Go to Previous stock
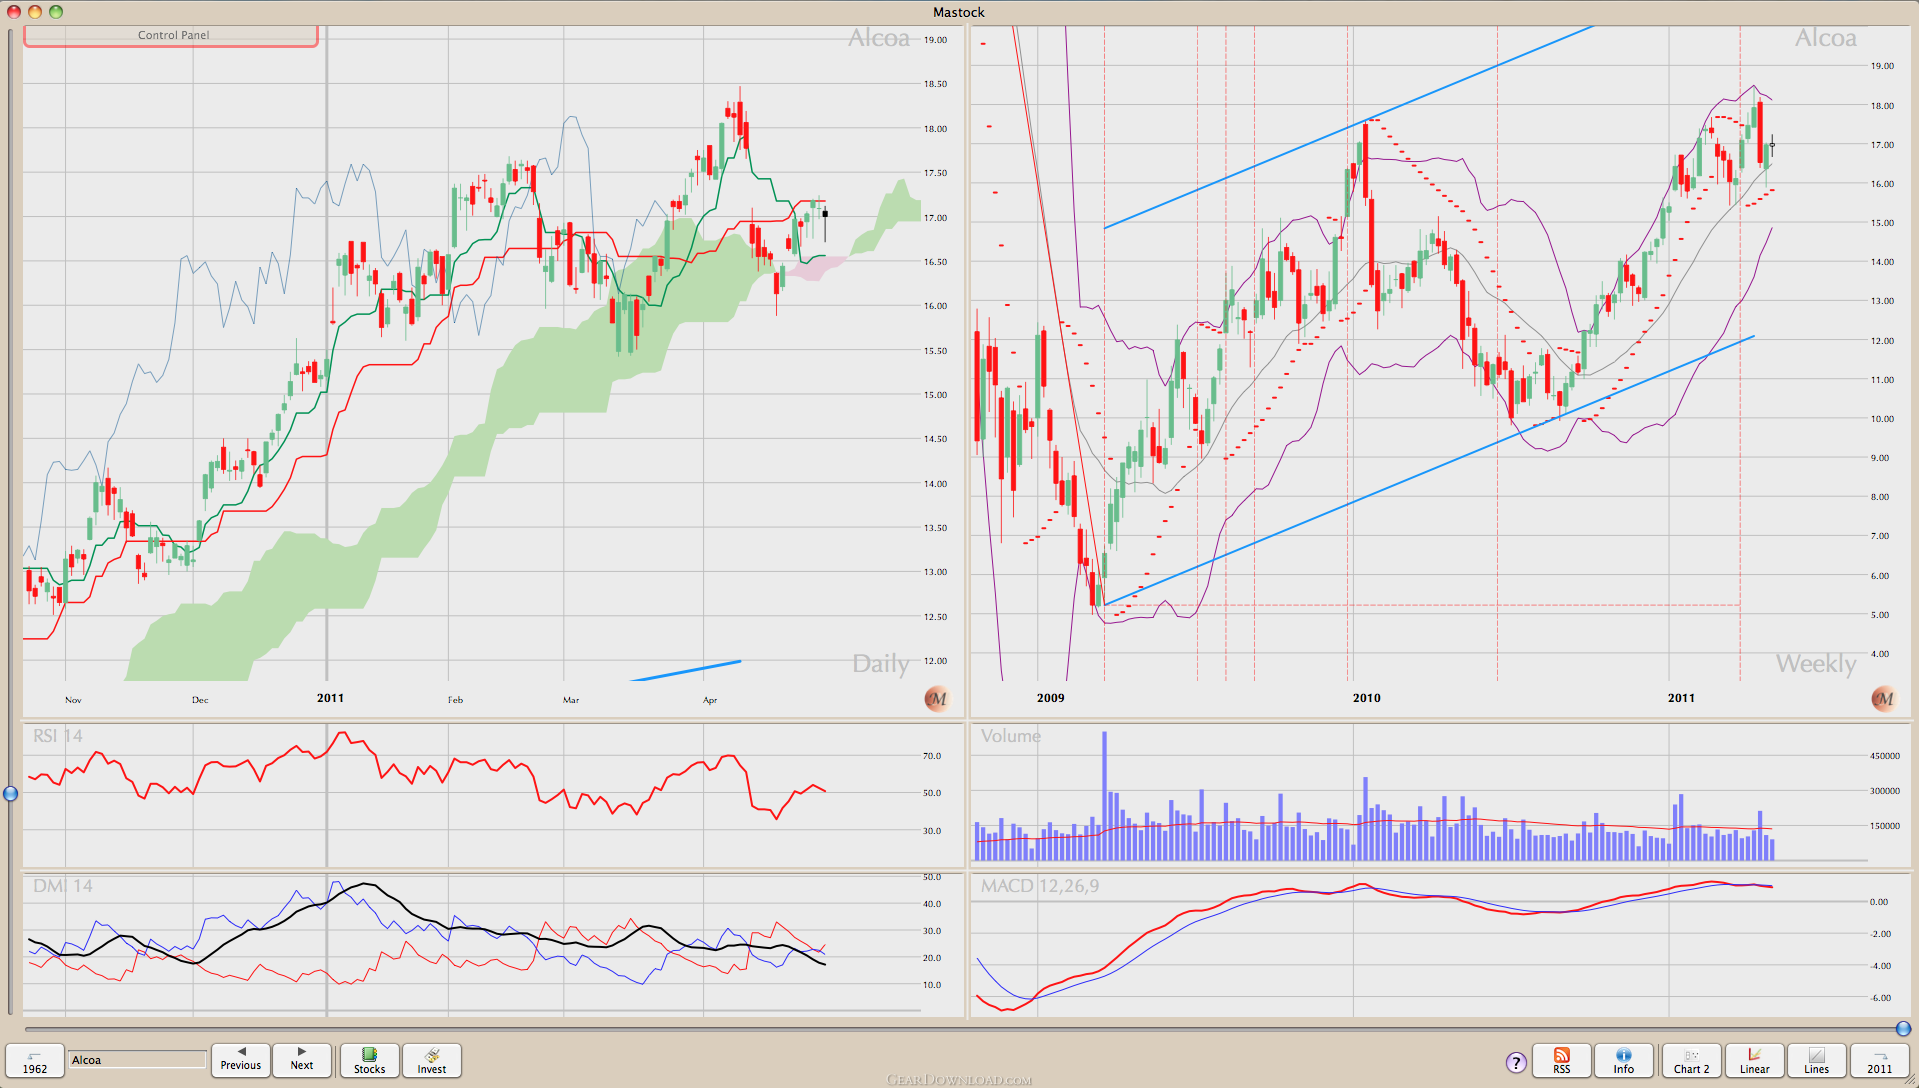The image size is (1919, 1088). click(x=241, y=1060)
